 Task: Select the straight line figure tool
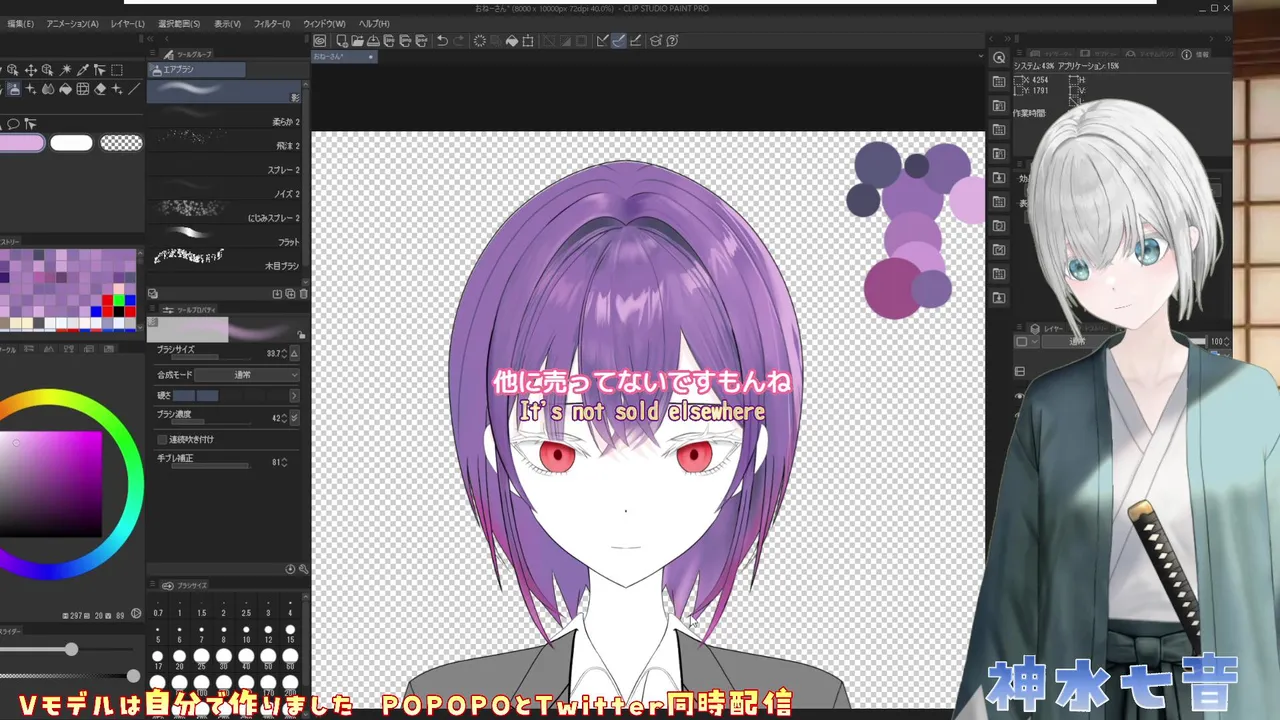tap(134, 89)
